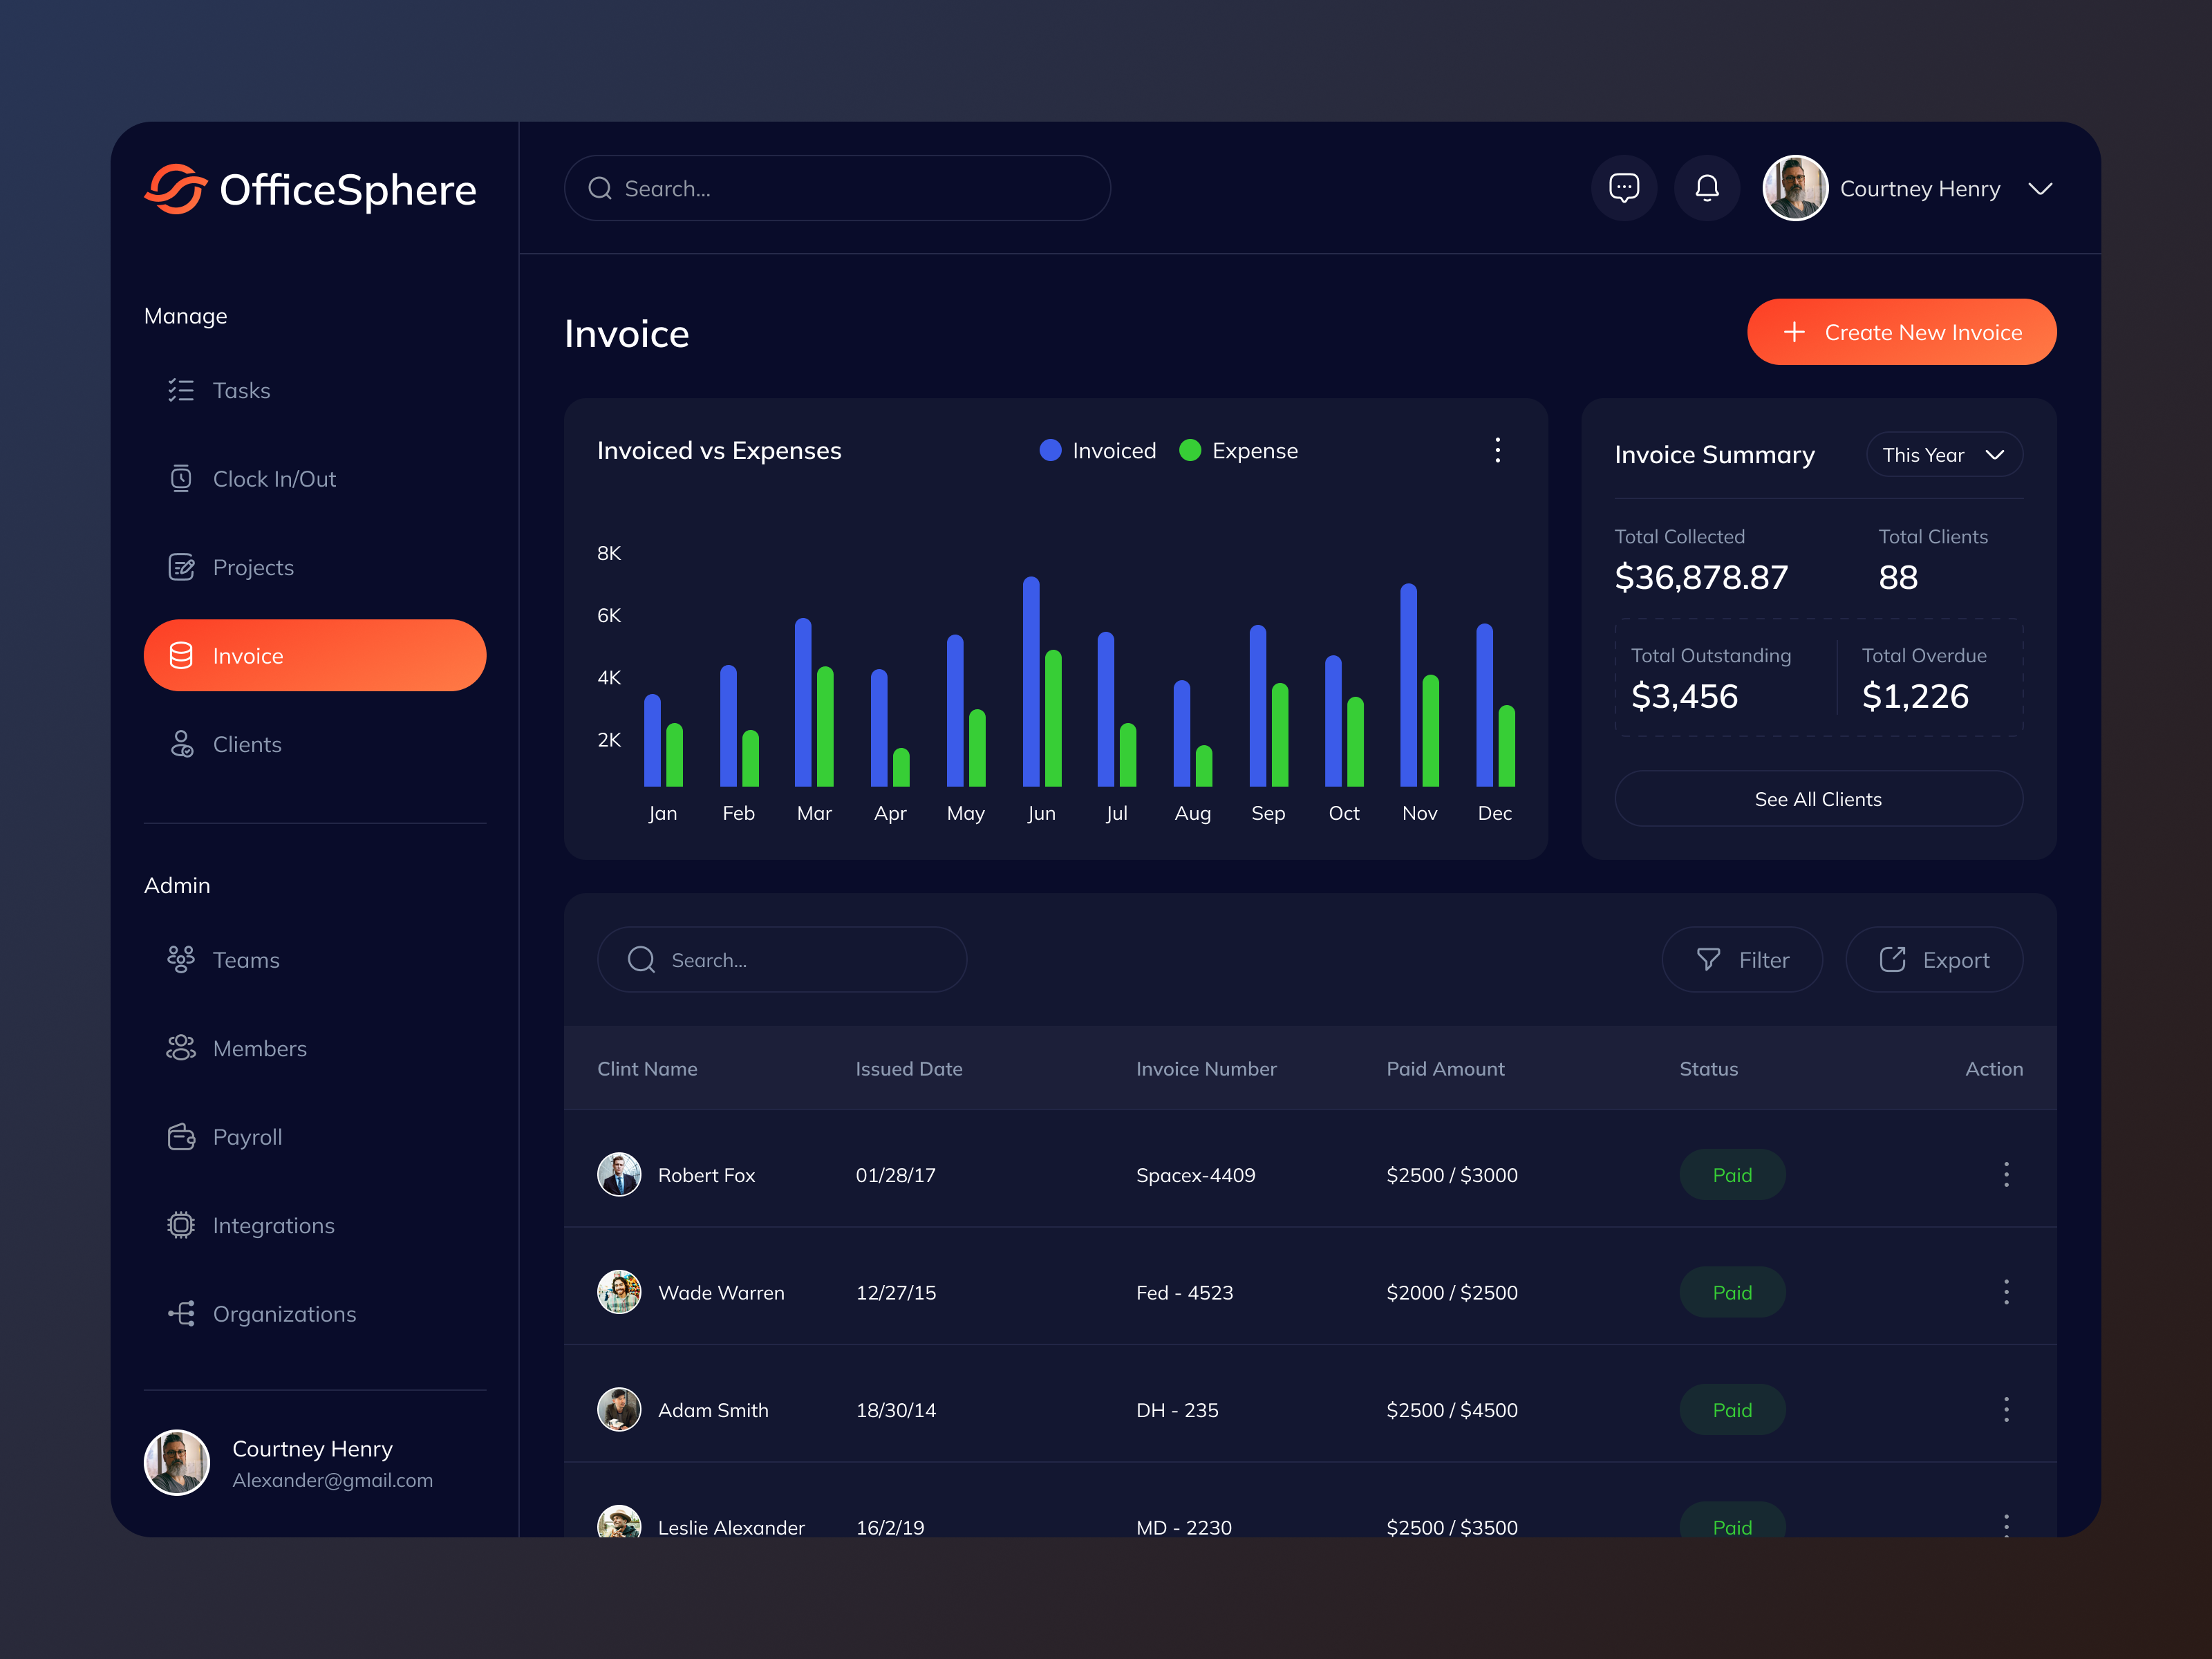Select the Tasks icon in the sidebar
Viewport: 2212px width, 1659px height.
click(x=182, y=391)
